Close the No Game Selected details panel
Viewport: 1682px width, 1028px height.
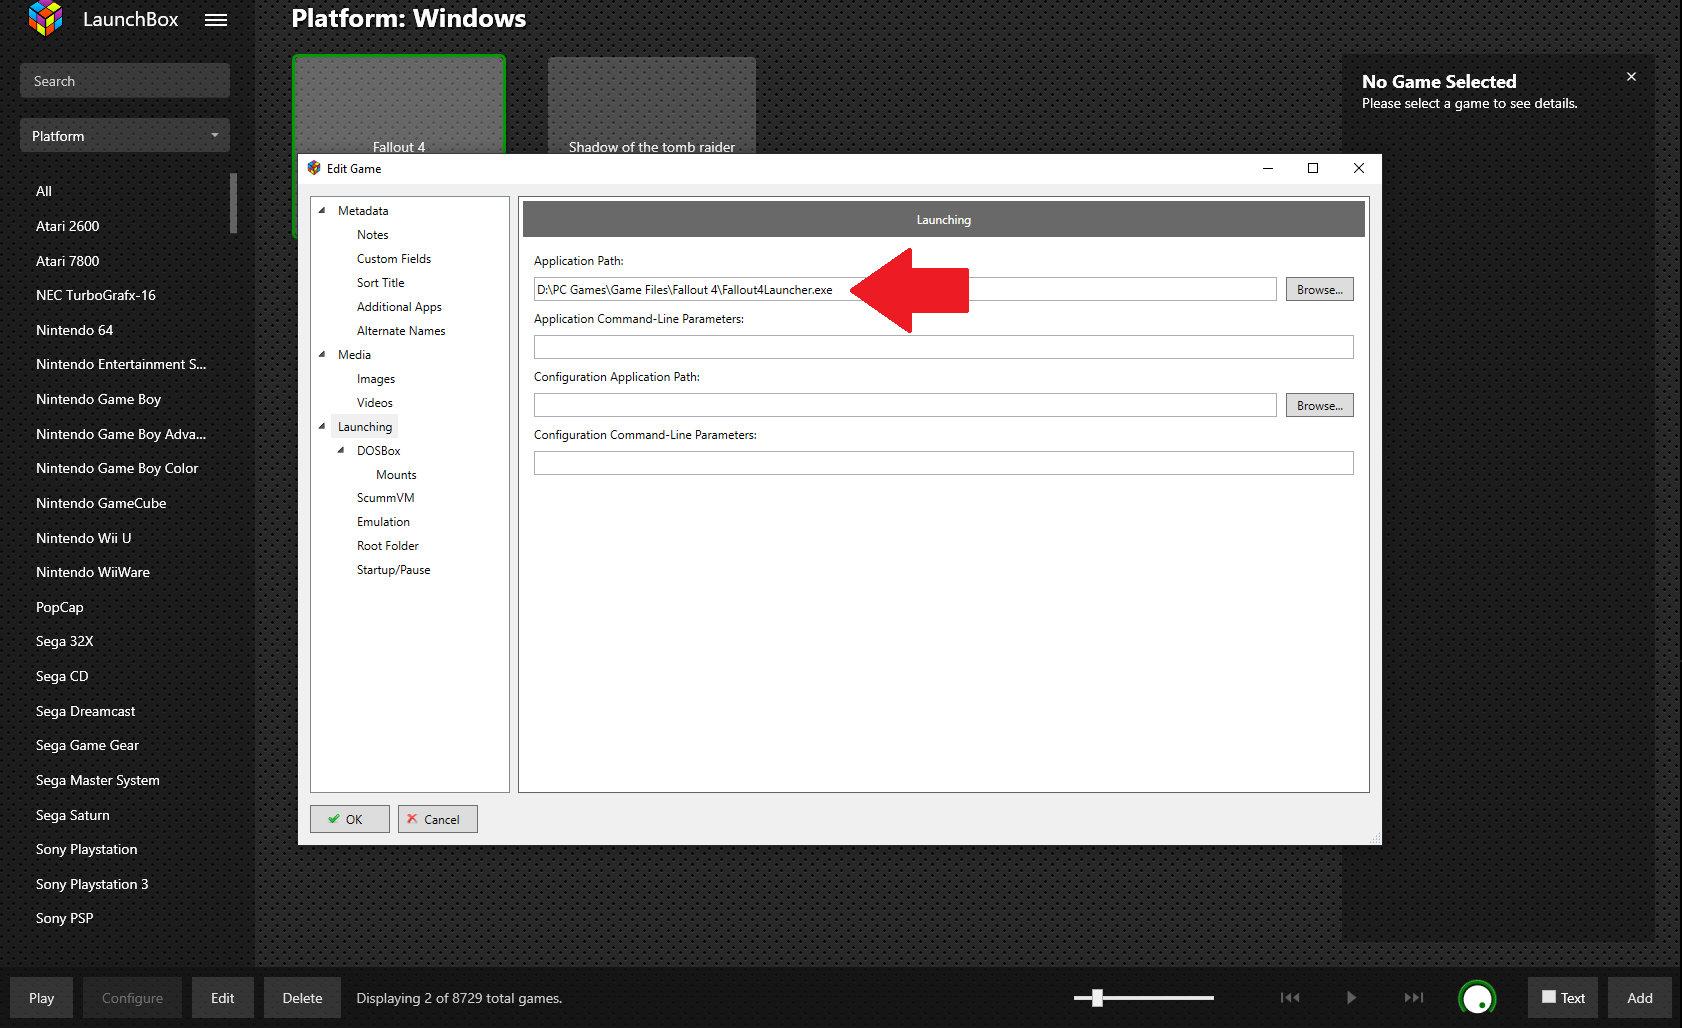[x=1631, y=77]
